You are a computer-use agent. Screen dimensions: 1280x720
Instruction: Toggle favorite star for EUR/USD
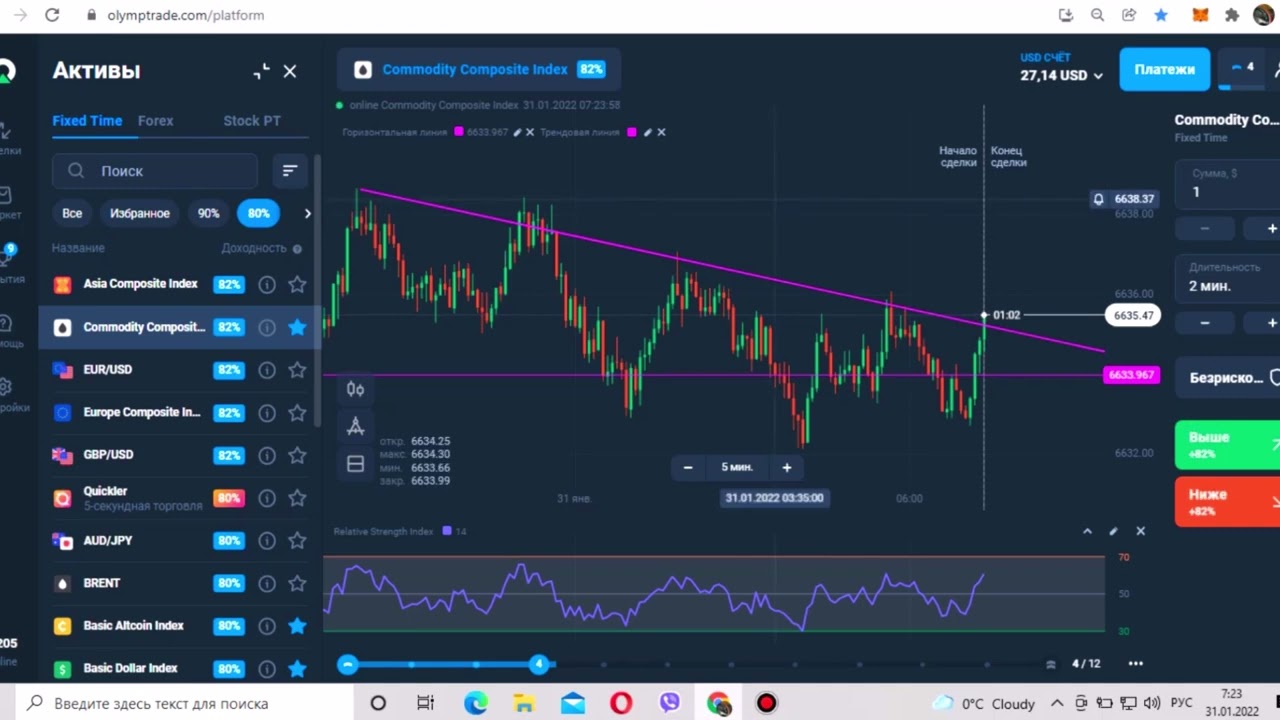pos(297,370)
